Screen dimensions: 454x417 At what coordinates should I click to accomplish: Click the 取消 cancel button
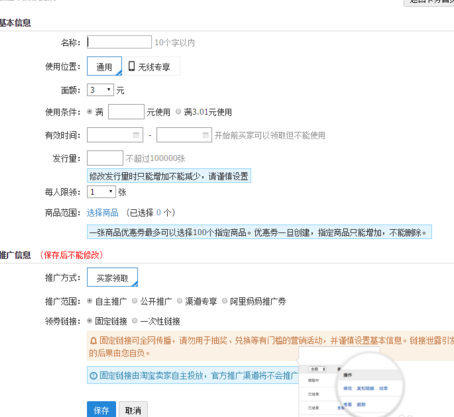133,410
